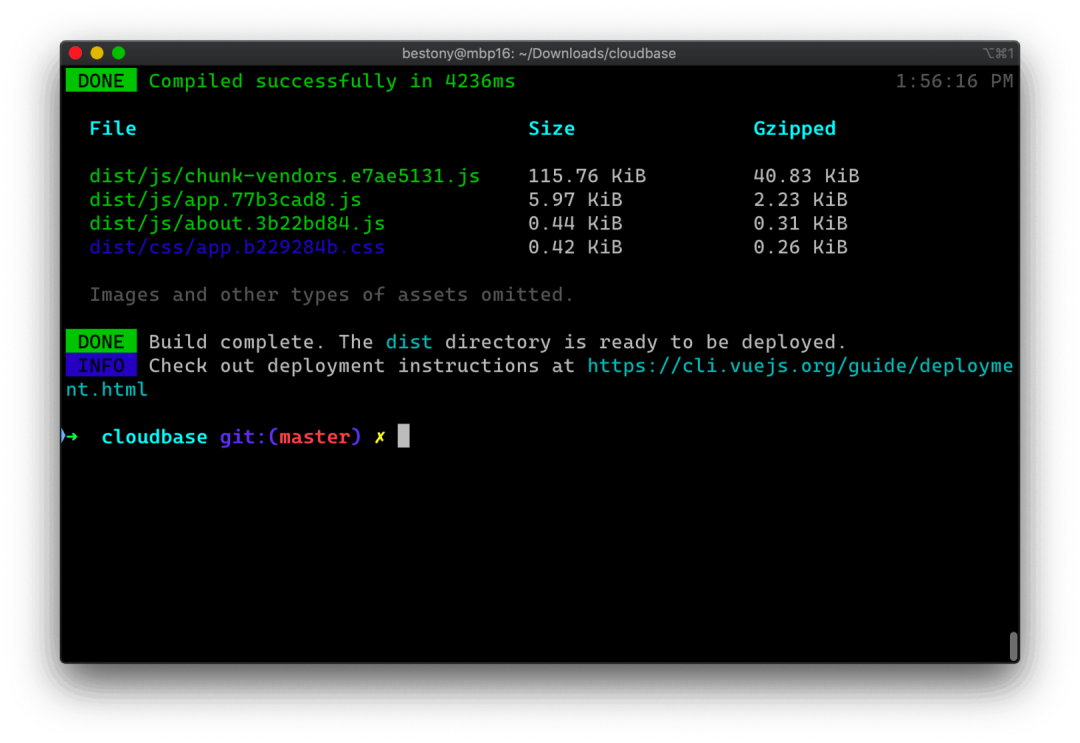Click the gzipped value 2.23 KiB
1080x743 pixels.
800,200
